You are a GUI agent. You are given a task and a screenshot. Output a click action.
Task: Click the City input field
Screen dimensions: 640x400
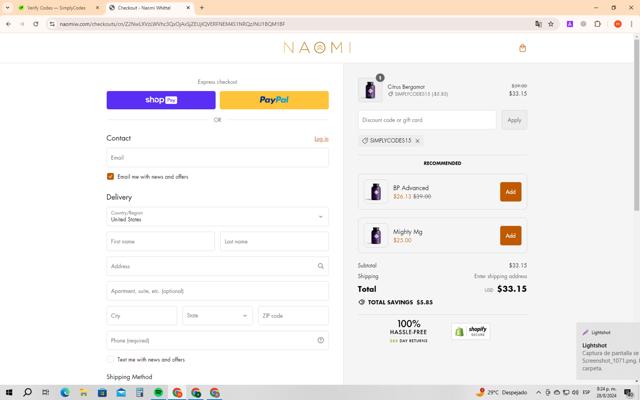pyautogui.click(x=142, y=316)
